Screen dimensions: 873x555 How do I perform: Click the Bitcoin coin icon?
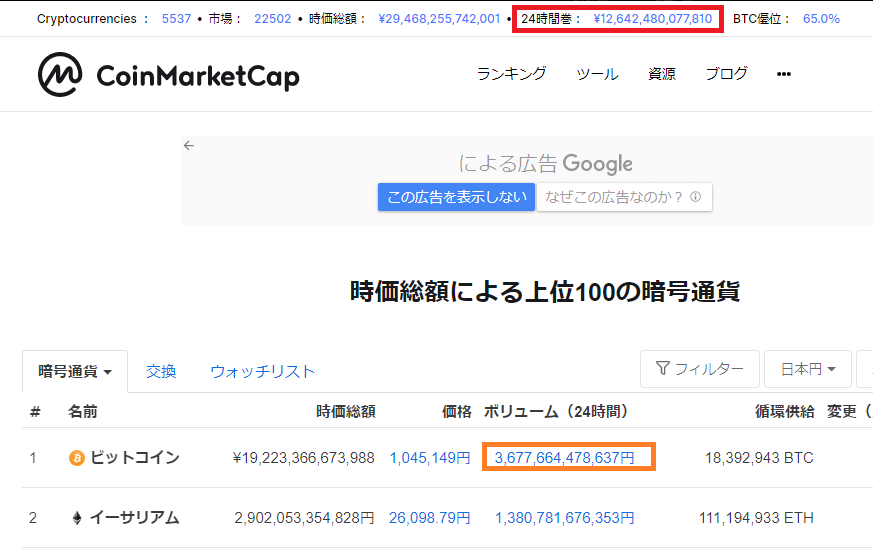tap(76, 458)
